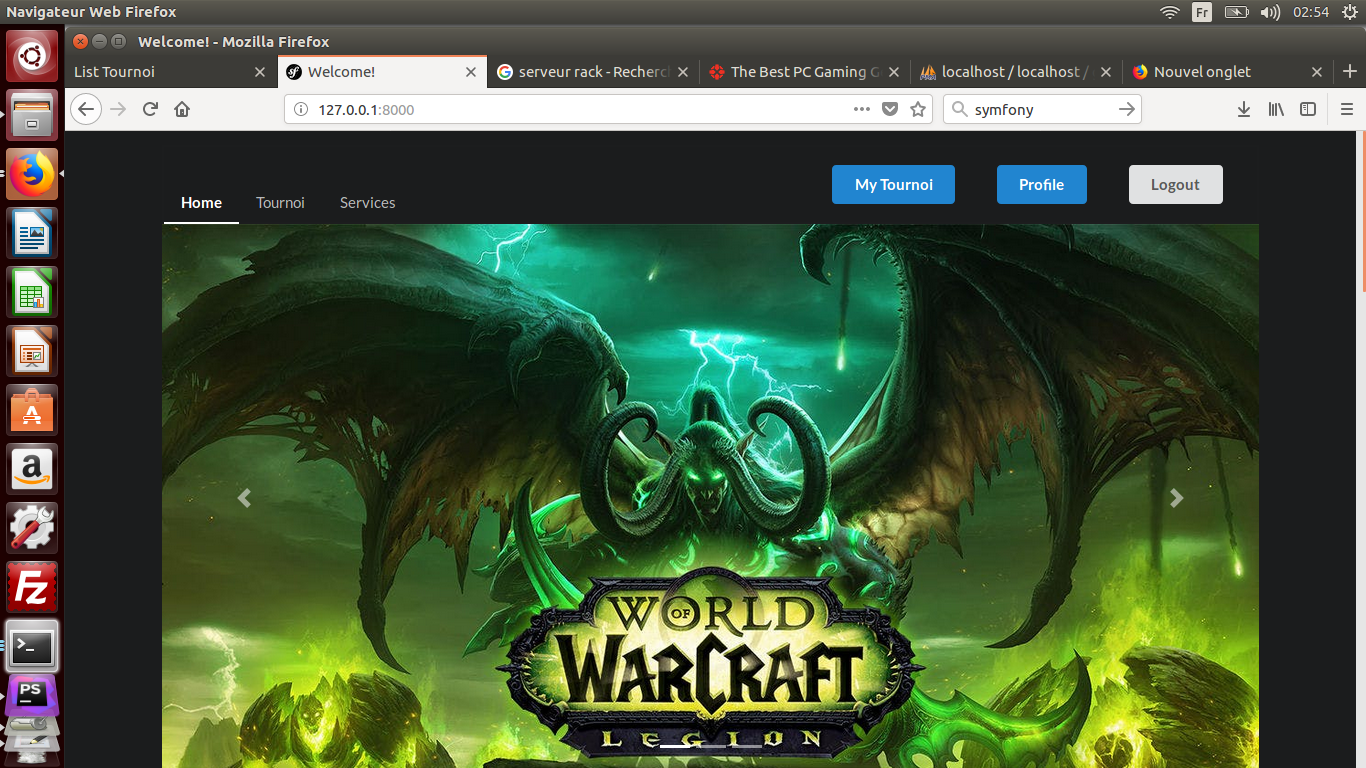Open Amazon launcher icon
Viewport: 1366px width, 768px height.
click(33, 469)
